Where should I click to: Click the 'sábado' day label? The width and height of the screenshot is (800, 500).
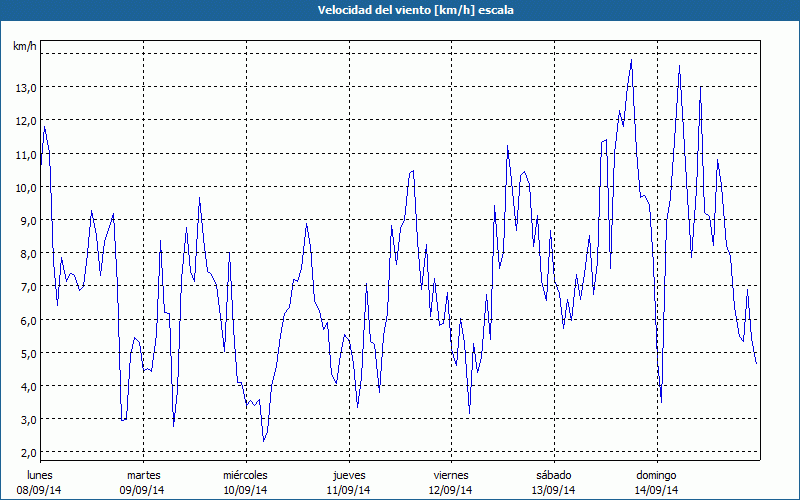[x=553, y=475]
